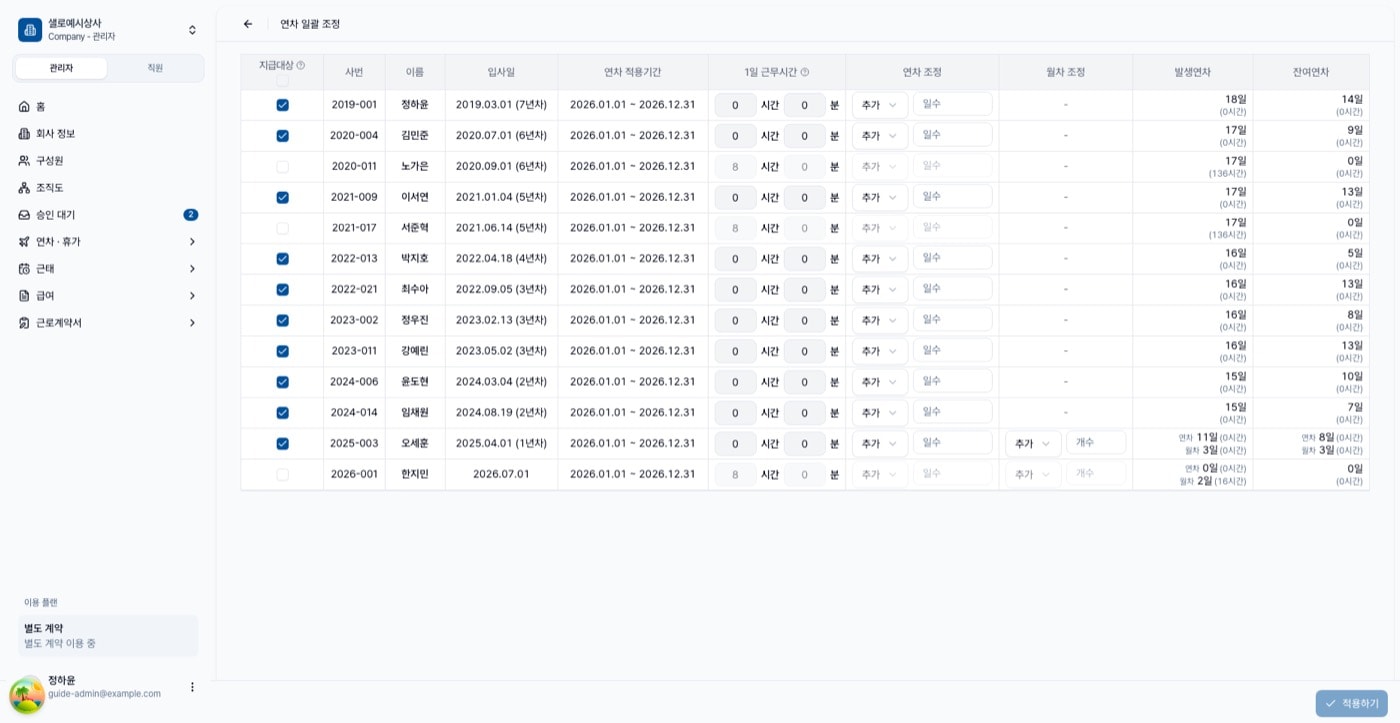
Task: Expand the 근태 sidebar menu chevron
Action: pyautogui.click(x=192, y=268)
